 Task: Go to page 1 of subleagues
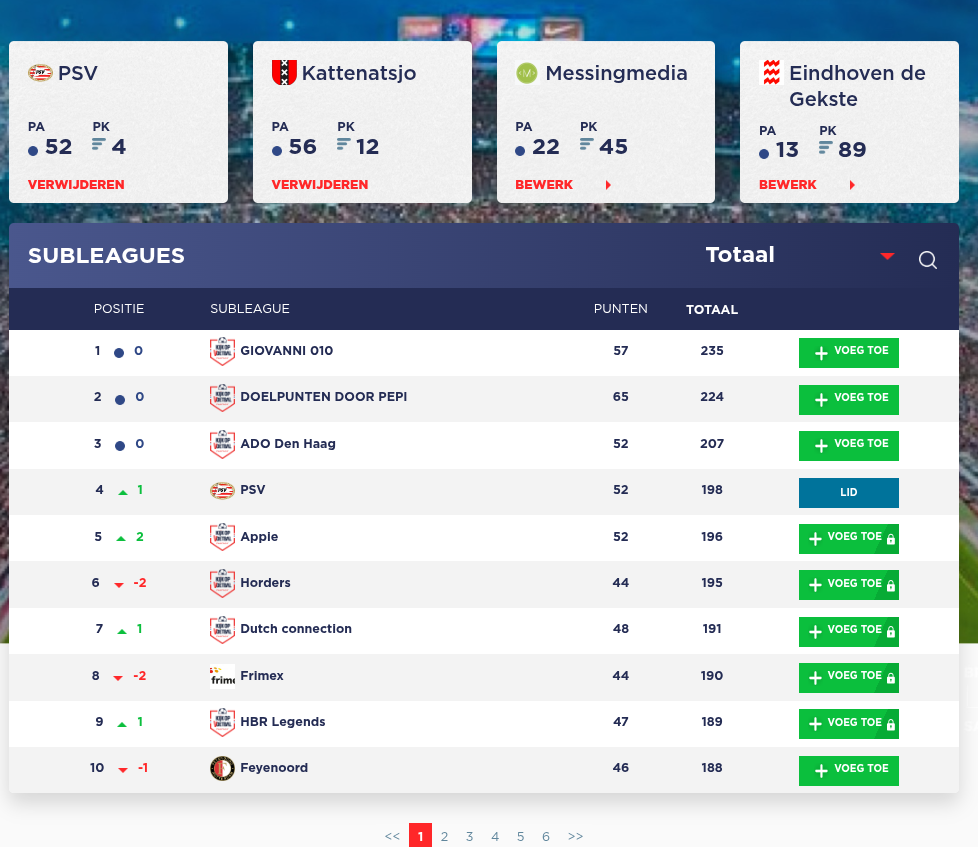(x=420, y=836)
